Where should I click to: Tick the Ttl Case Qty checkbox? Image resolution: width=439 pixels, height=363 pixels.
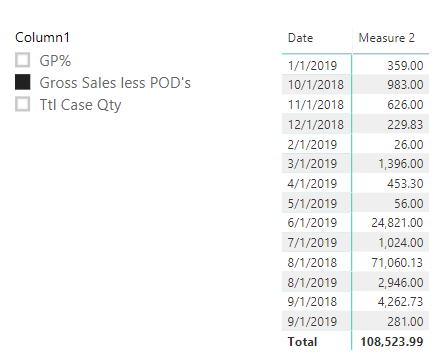pos(23,104)
